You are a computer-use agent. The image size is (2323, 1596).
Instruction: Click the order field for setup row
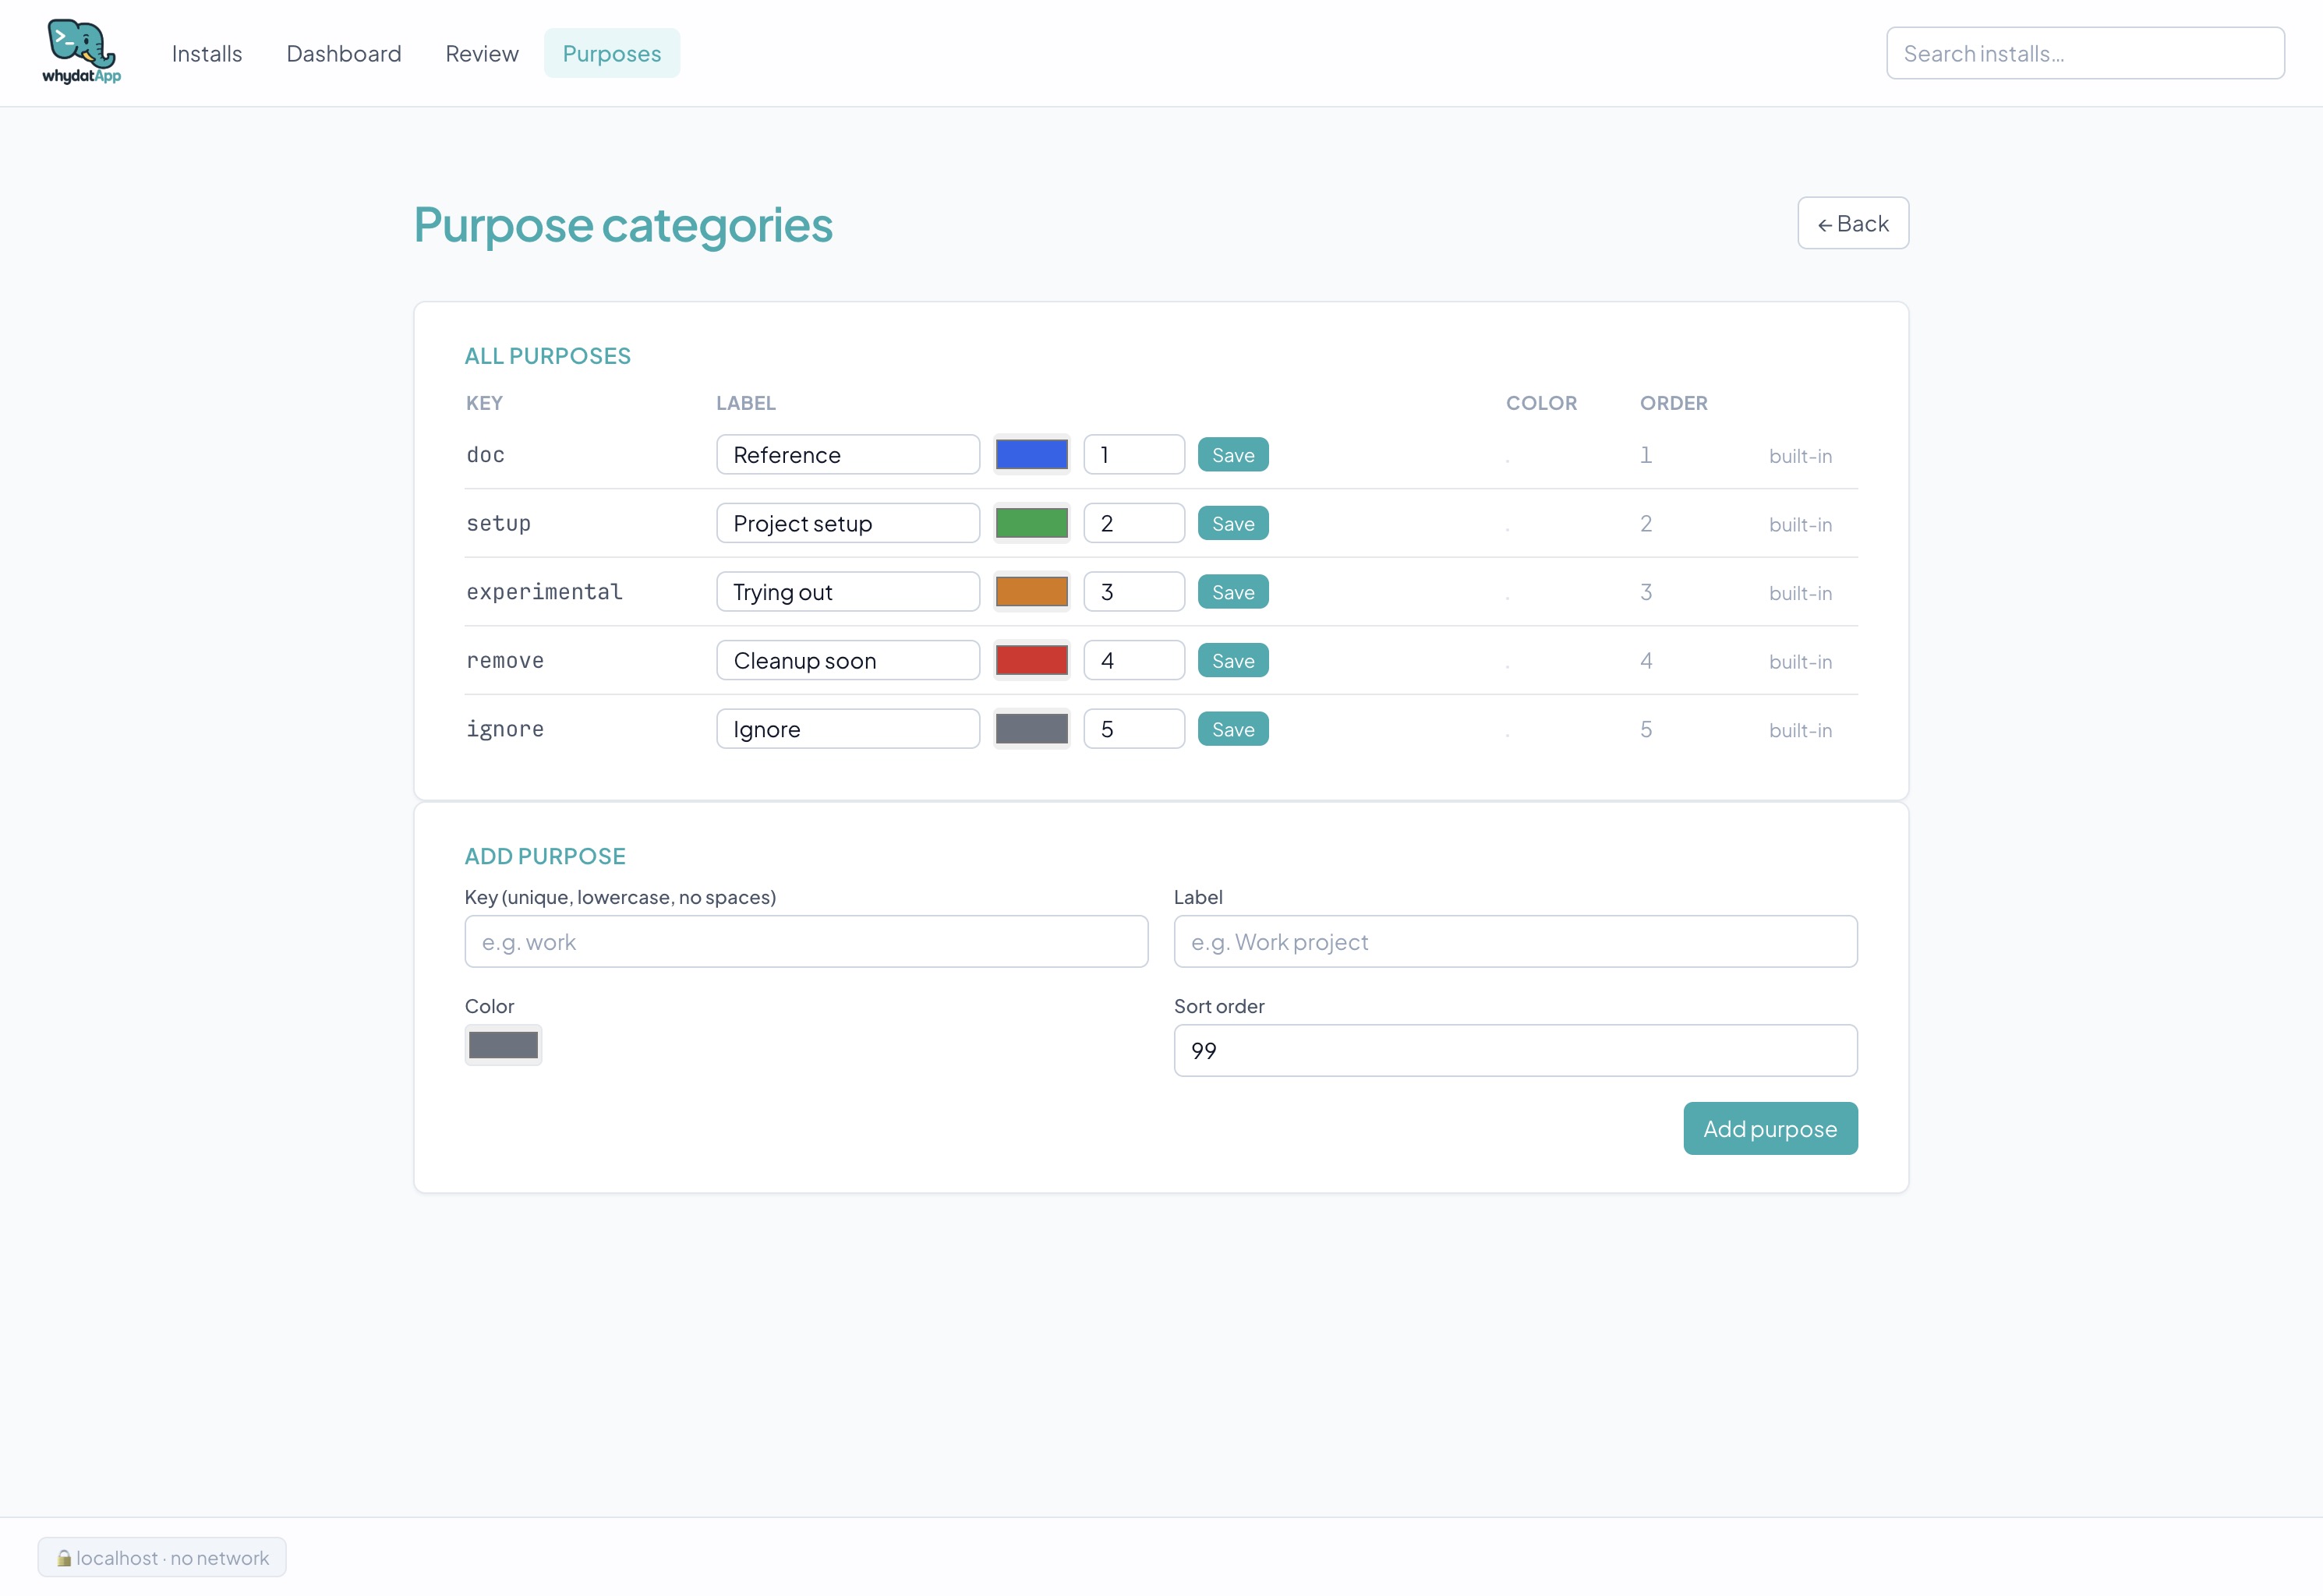coord(1134,523)
